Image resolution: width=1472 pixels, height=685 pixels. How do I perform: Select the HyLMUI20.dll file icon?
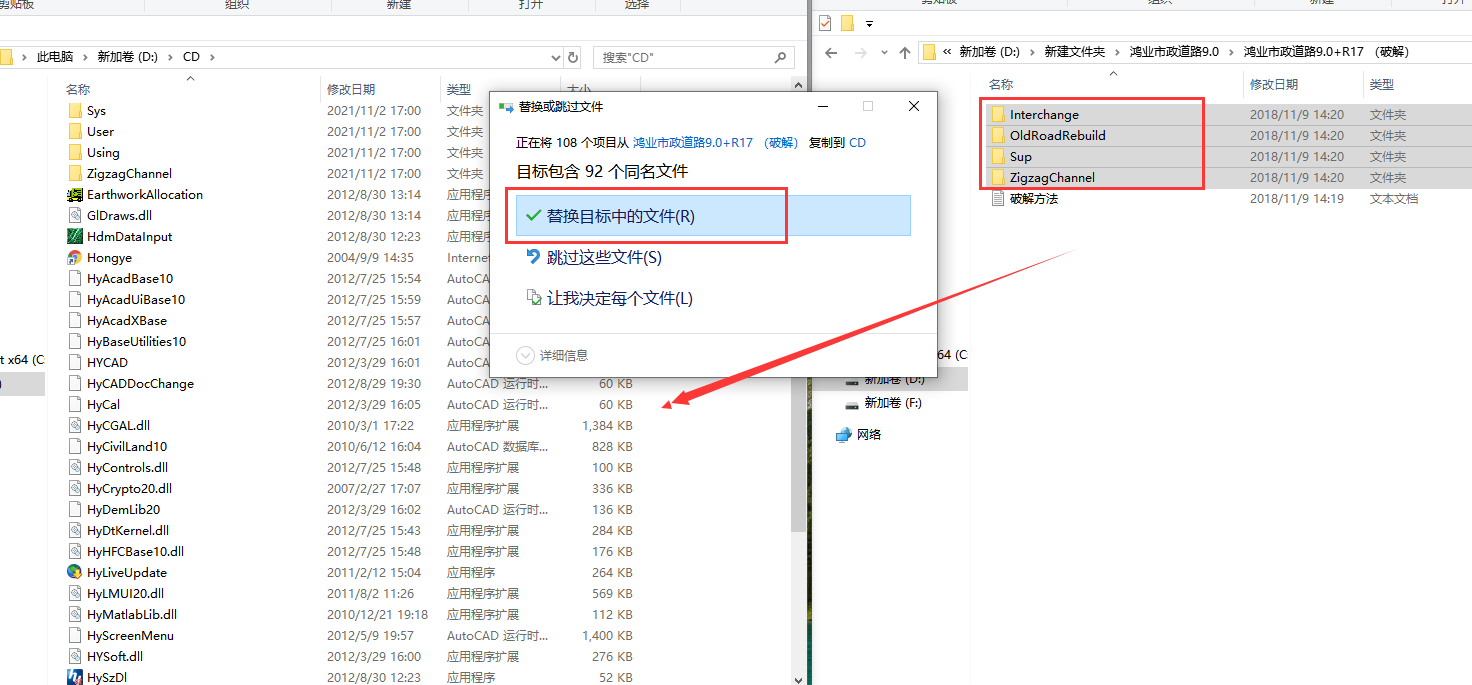click(75, 594)
